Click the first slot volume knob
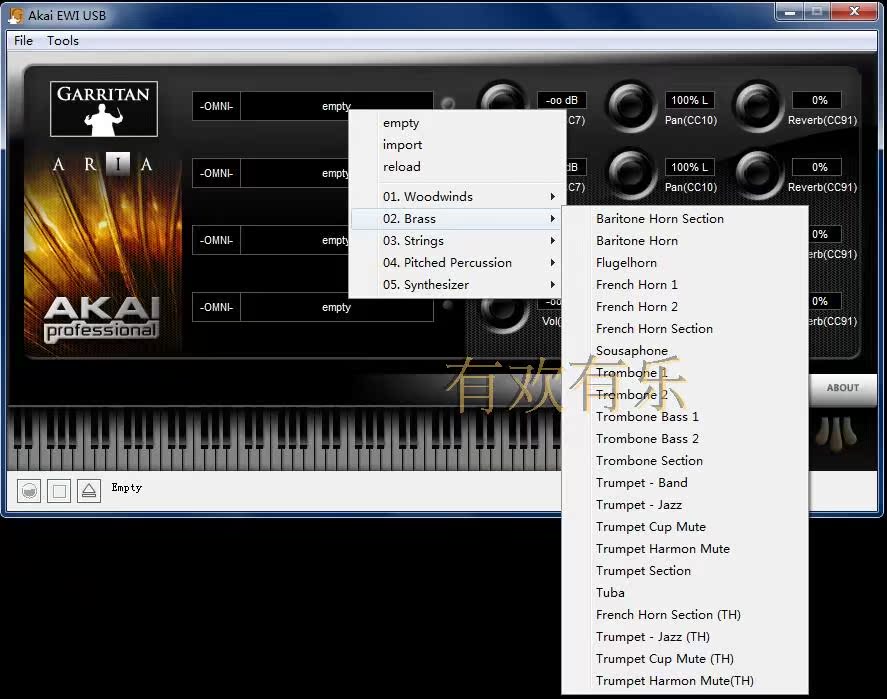This screenshot has height=699, width=887. tap(502, 96)
